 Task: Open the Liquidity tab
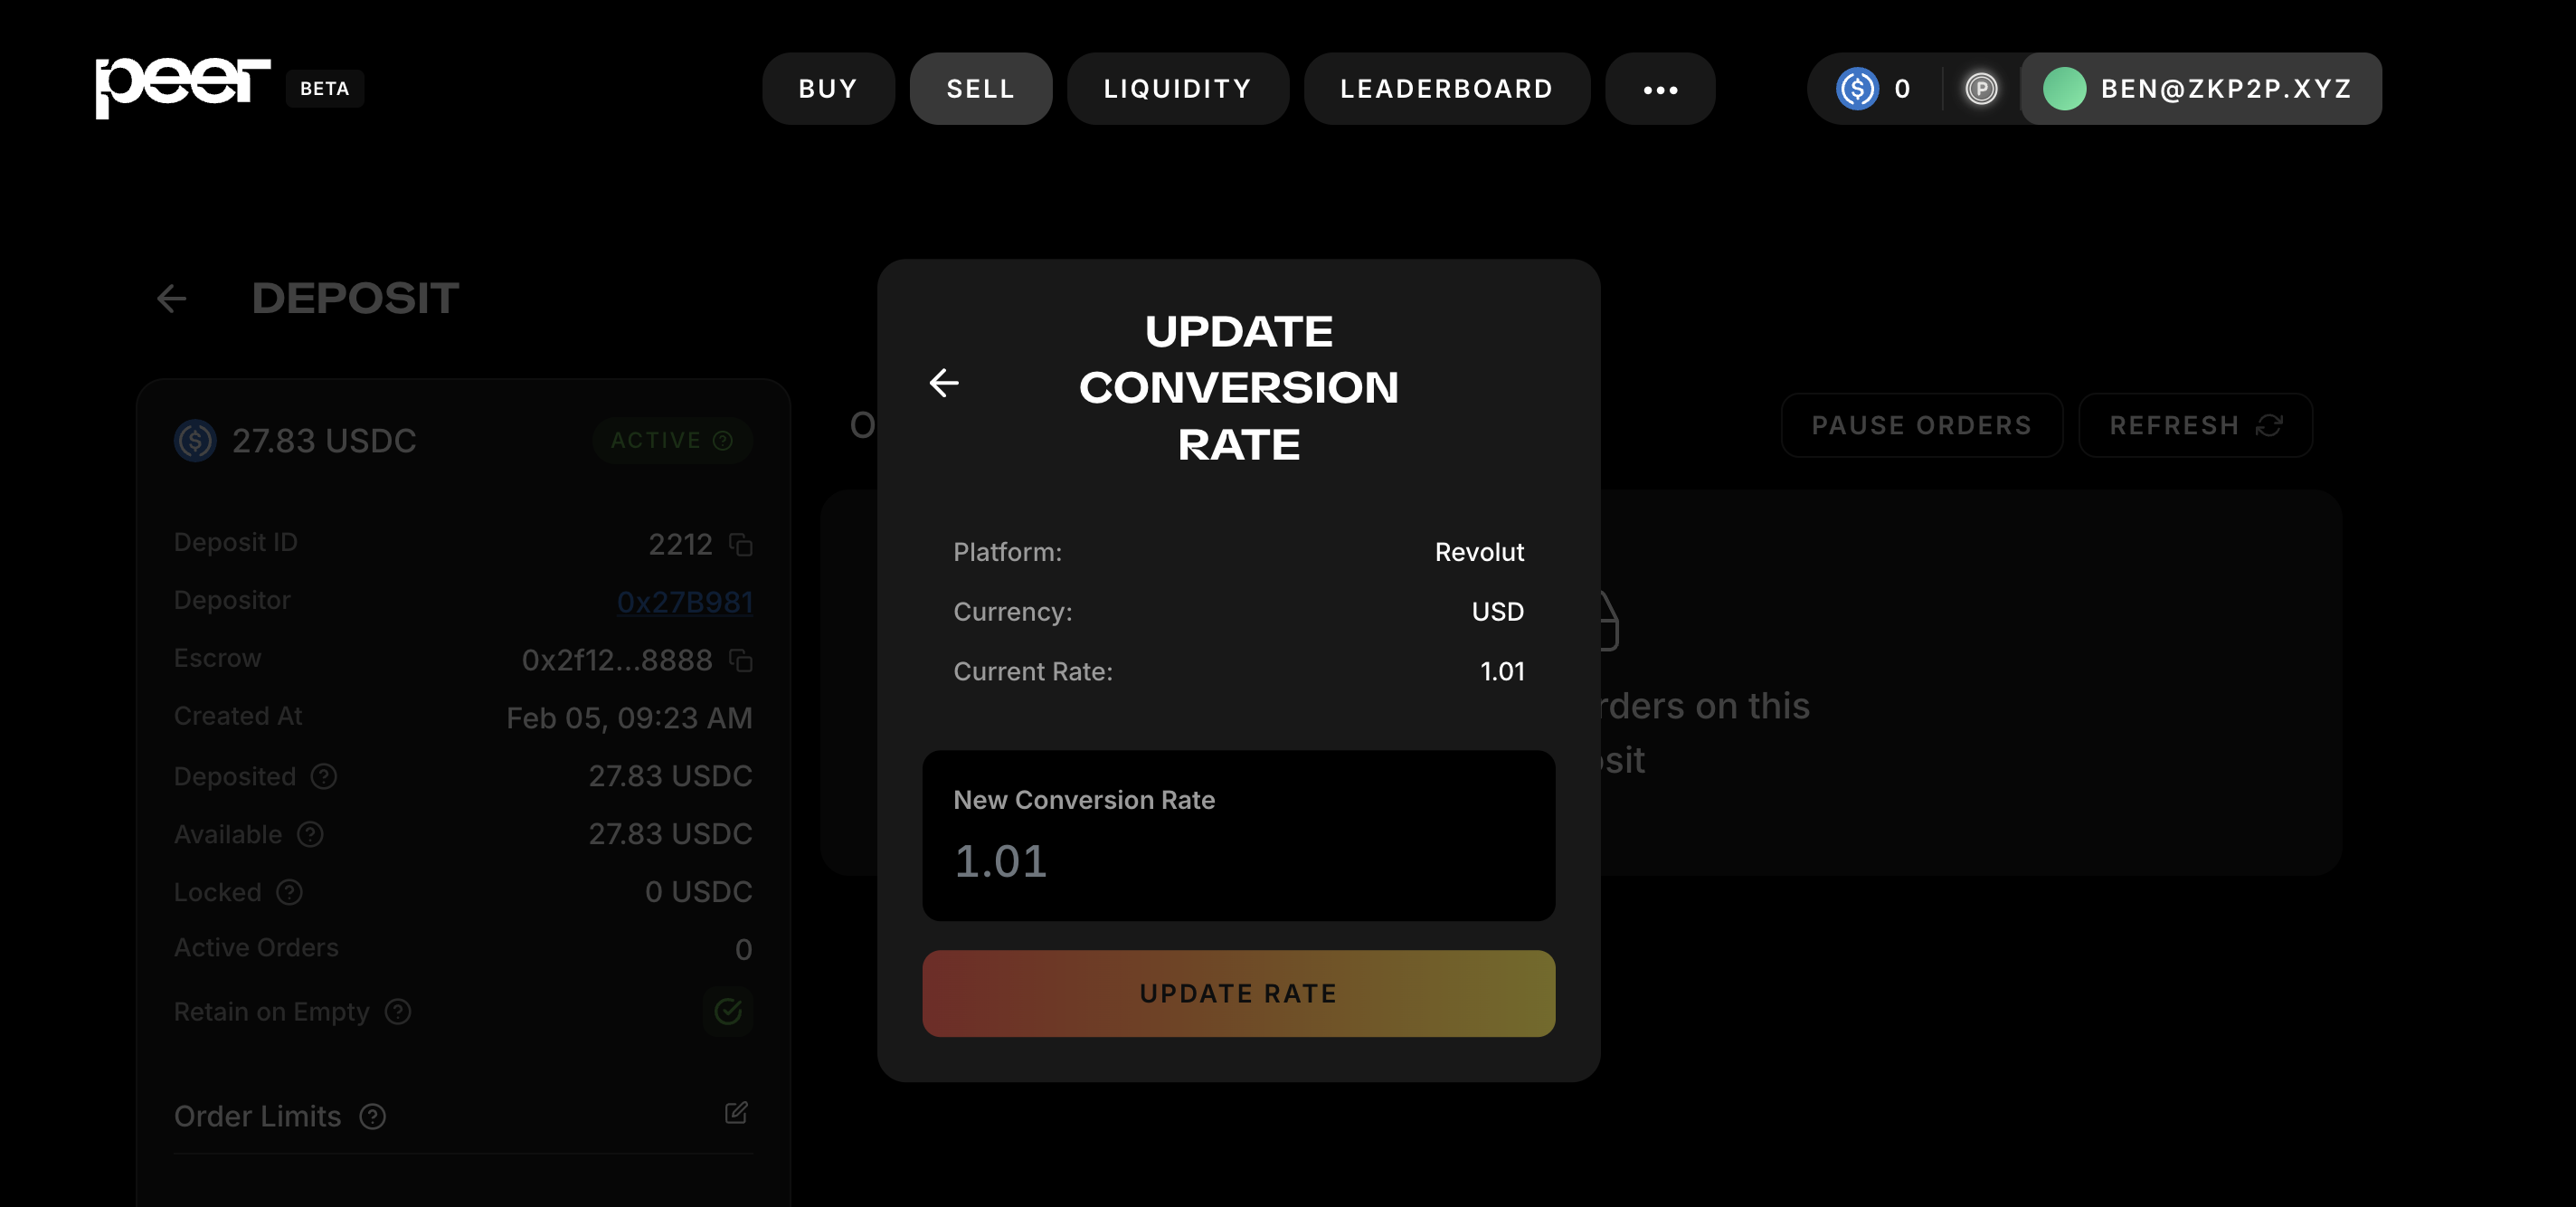click(1177, 89)
